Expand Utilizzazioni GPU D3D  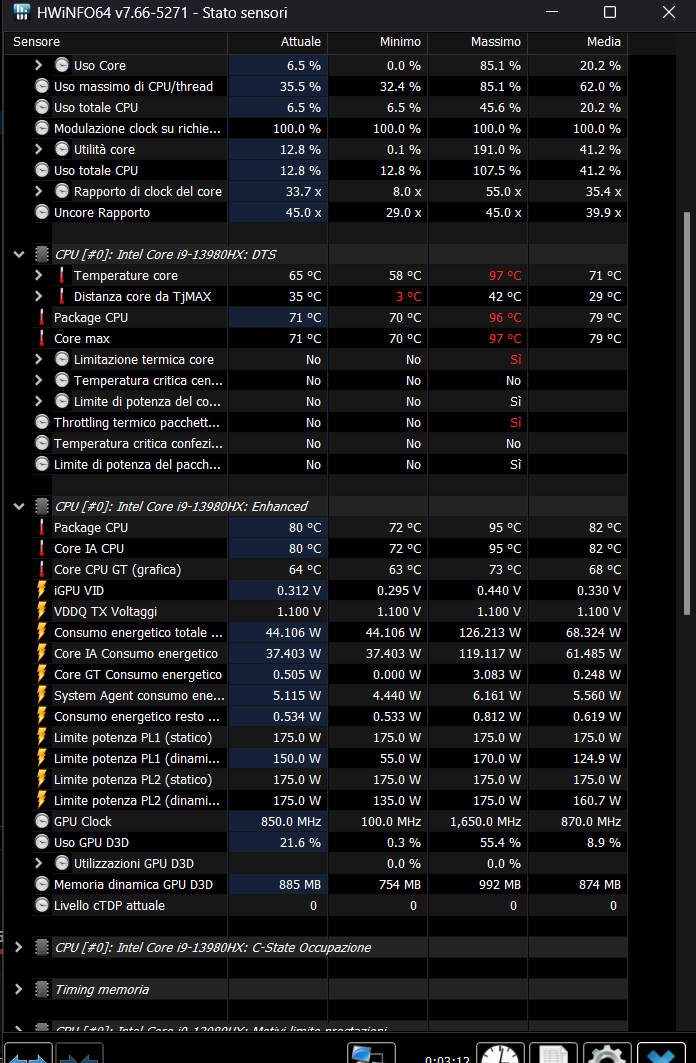tap(39, 864)
